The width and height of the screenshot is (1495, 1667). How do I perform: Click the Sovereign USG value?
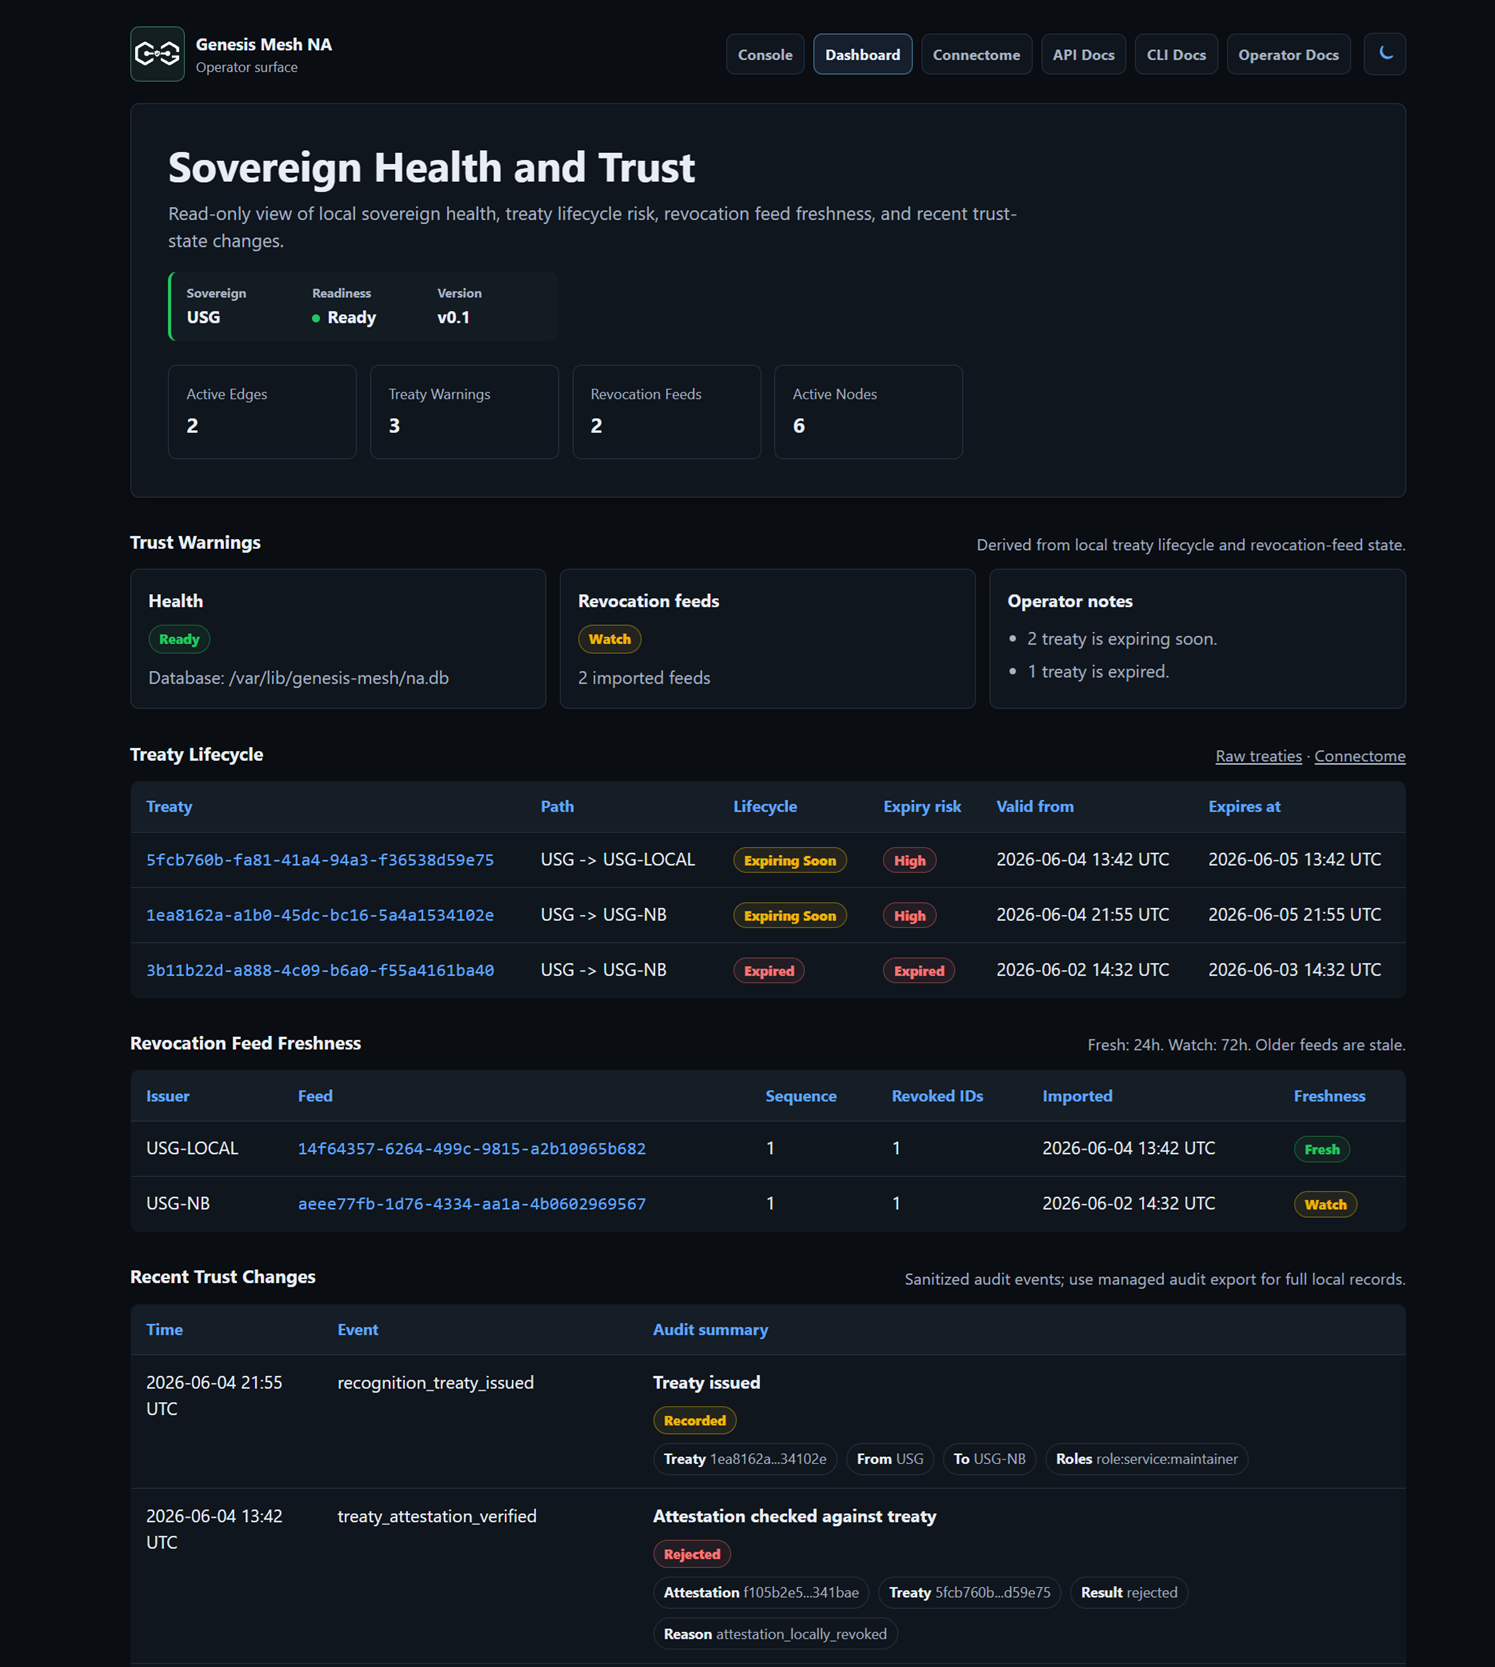click(203, 318)
